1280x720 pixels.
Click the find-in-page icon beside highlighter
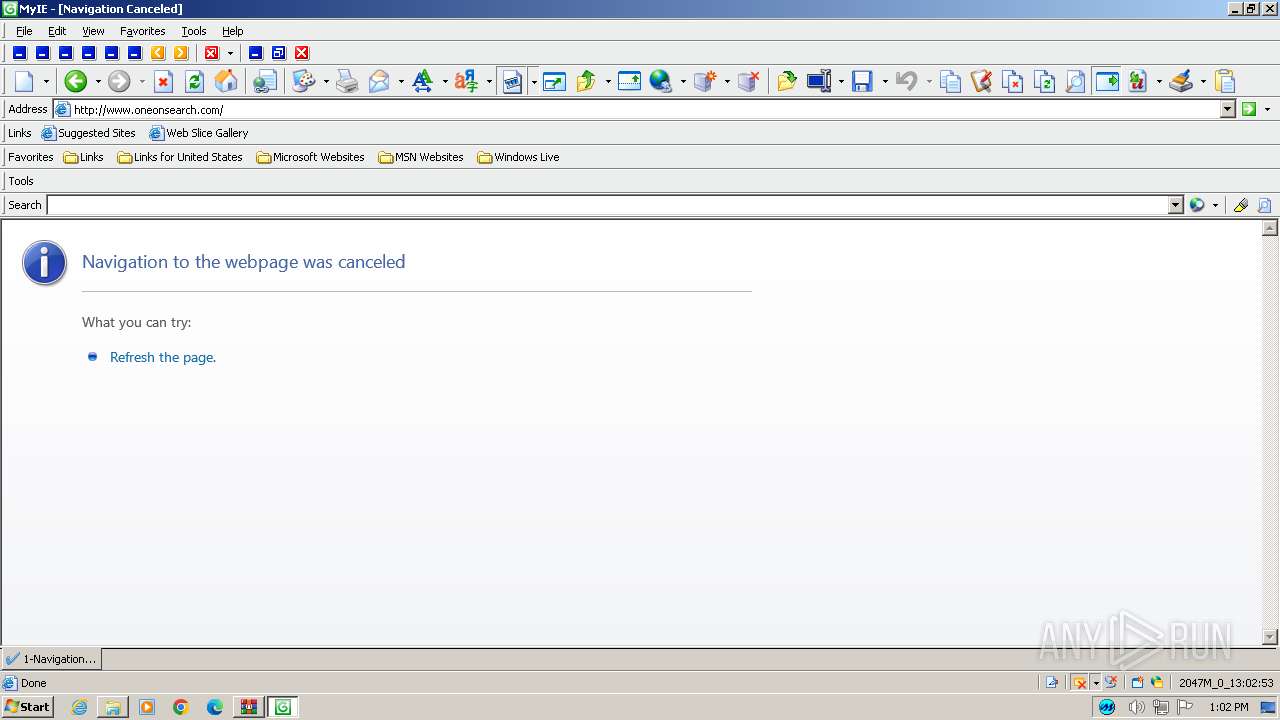pos(1264,205)
